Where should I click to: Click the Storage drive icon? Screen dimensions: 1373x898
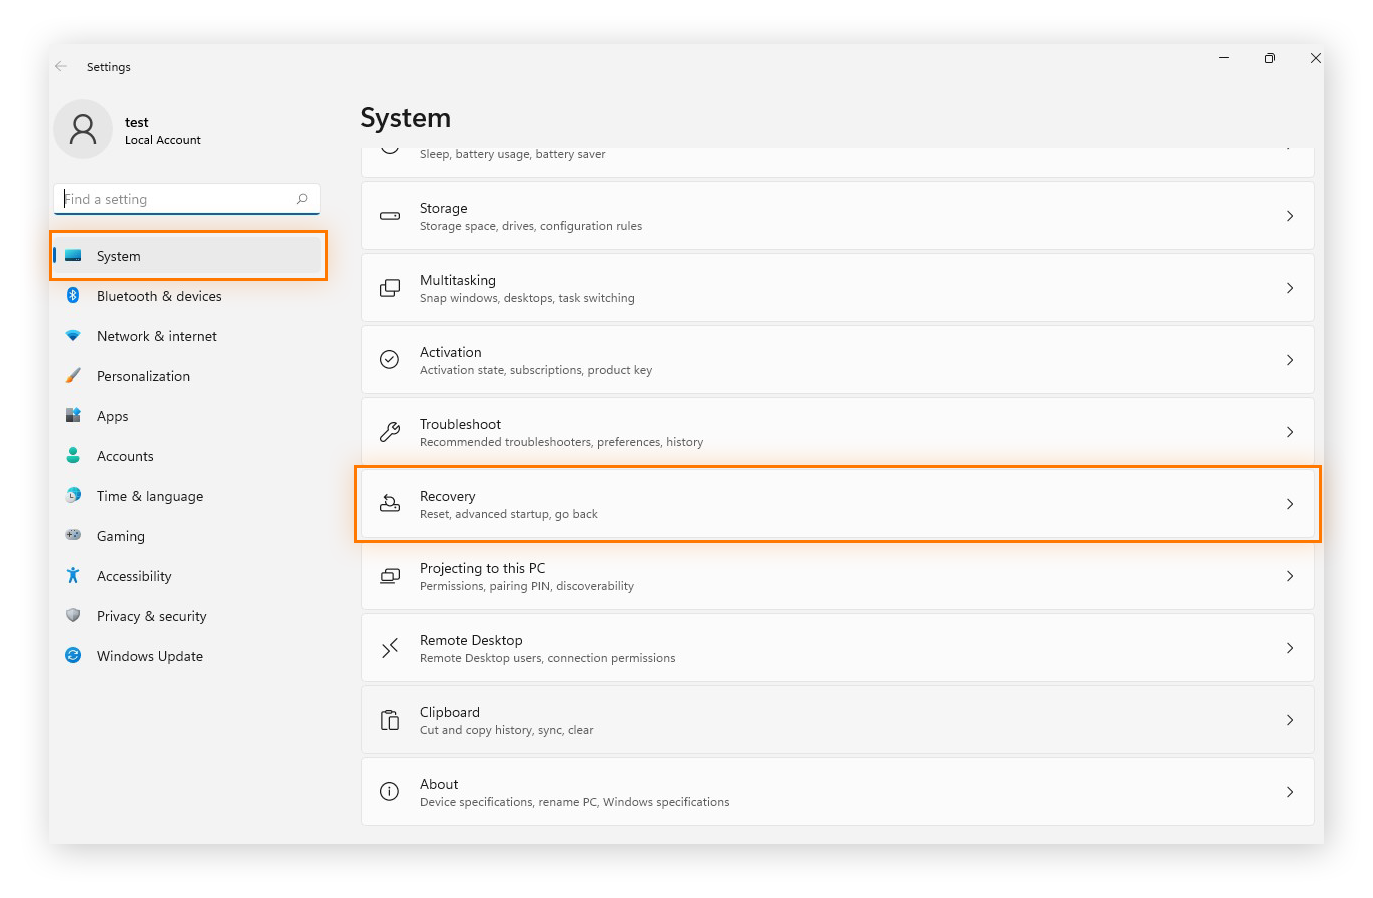[x=390, y=215]
